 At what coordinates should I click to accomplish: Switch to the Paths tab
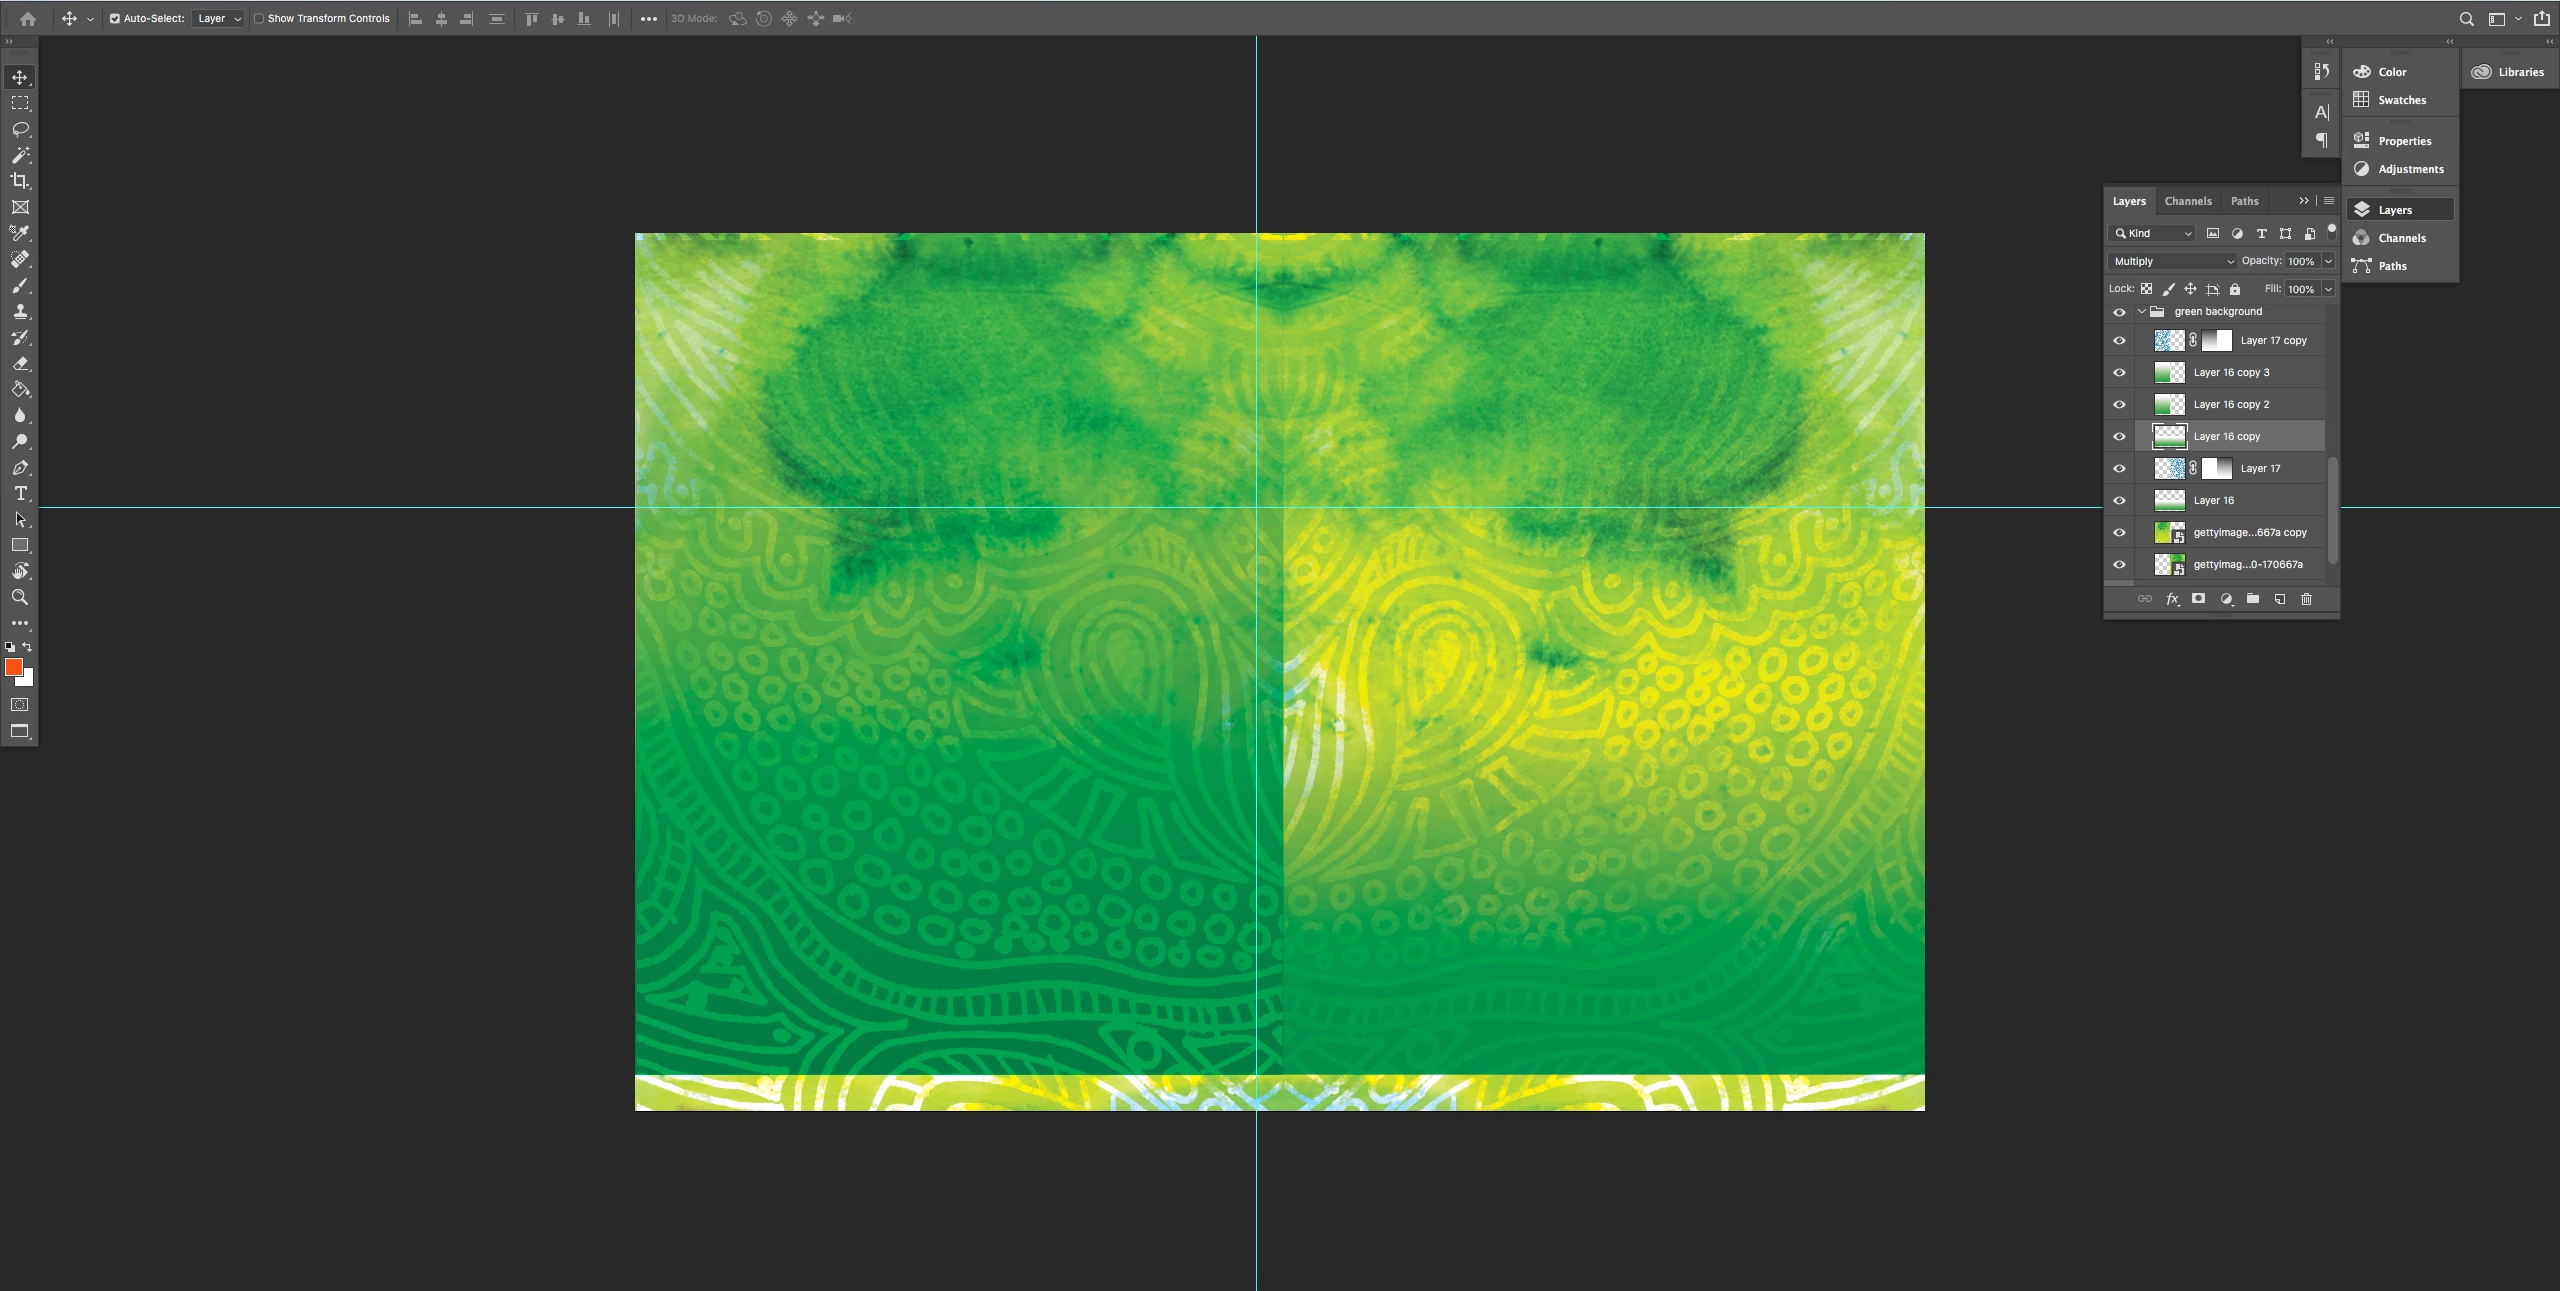click(x=2244, y=201)
